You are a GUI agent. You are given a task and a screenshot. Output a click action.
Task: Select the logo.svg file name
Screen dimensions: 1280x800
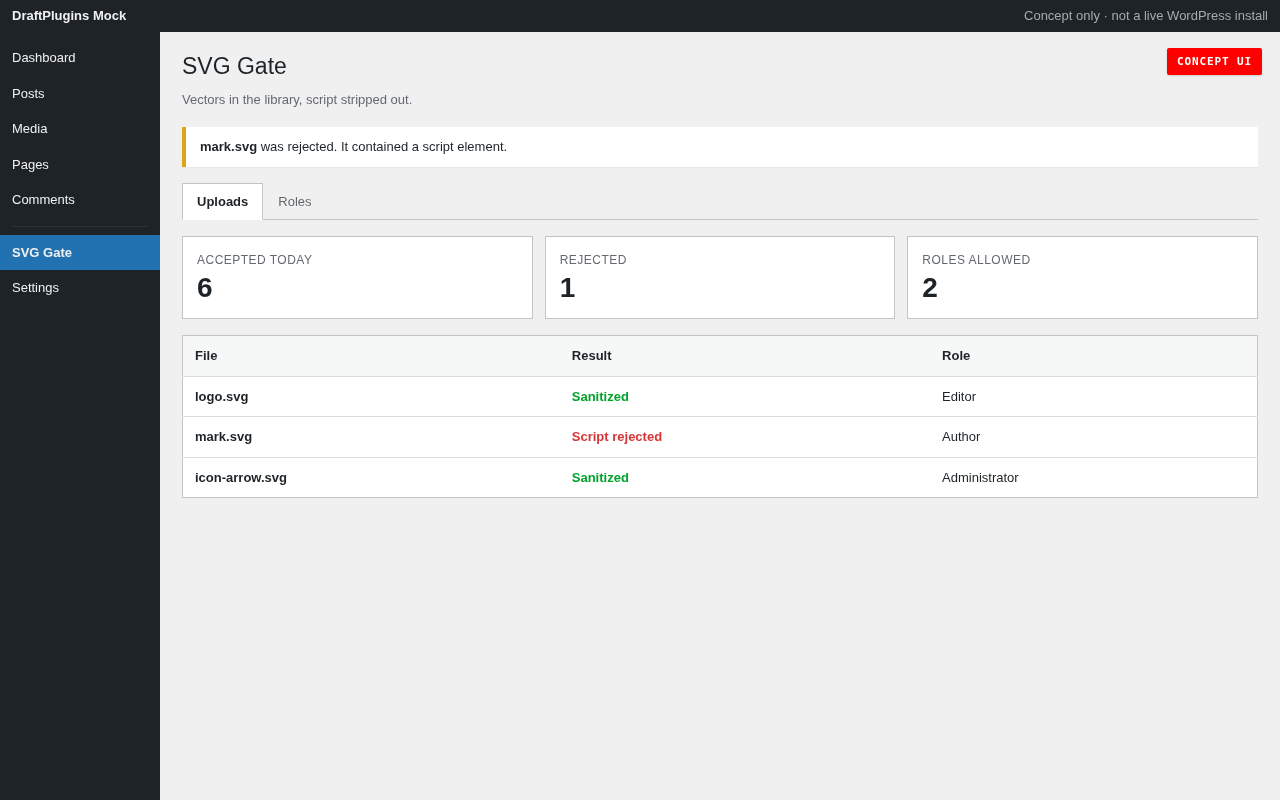tap(222, 397)
